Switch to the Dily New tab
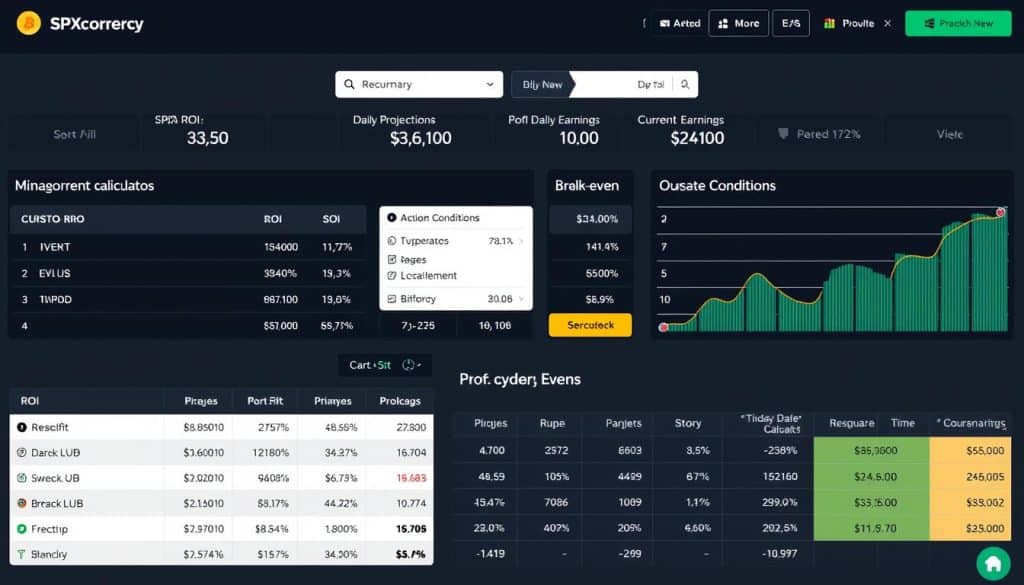The height and width of the screenshot is (585, 1024). (x=543, y=85)
